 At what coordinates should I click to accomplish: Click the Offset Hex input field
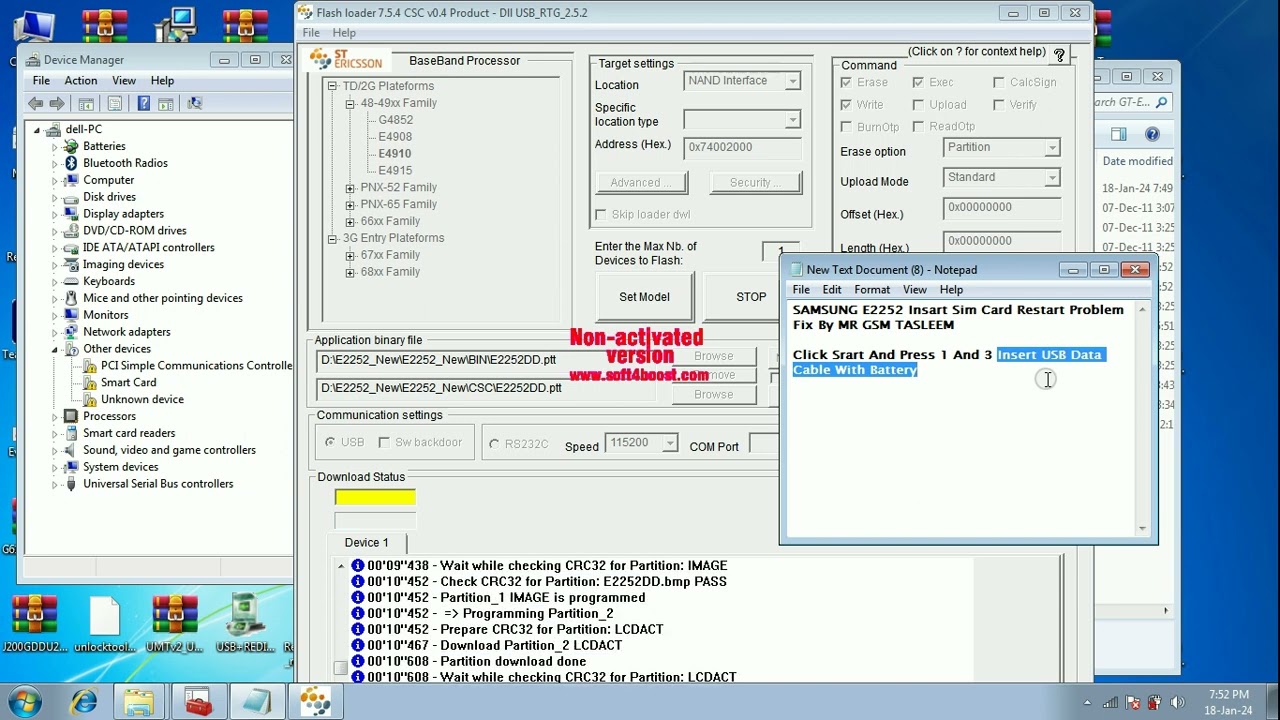1001,208
